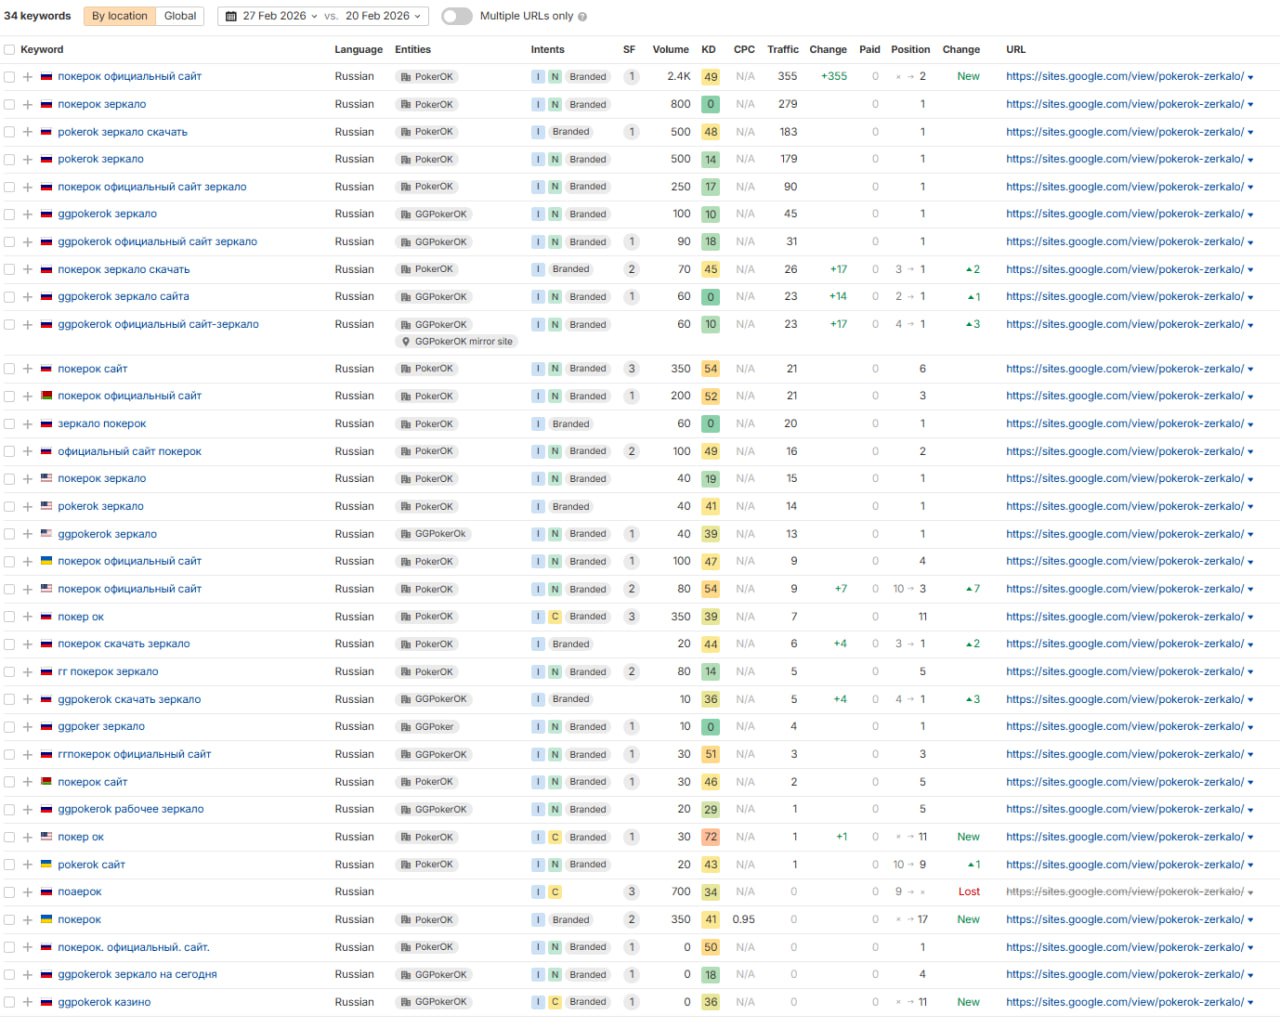1280x1028 pixels.
Task: Open keyword link ggpokerok зеркало на сегодня
Action: pos(137,974)
